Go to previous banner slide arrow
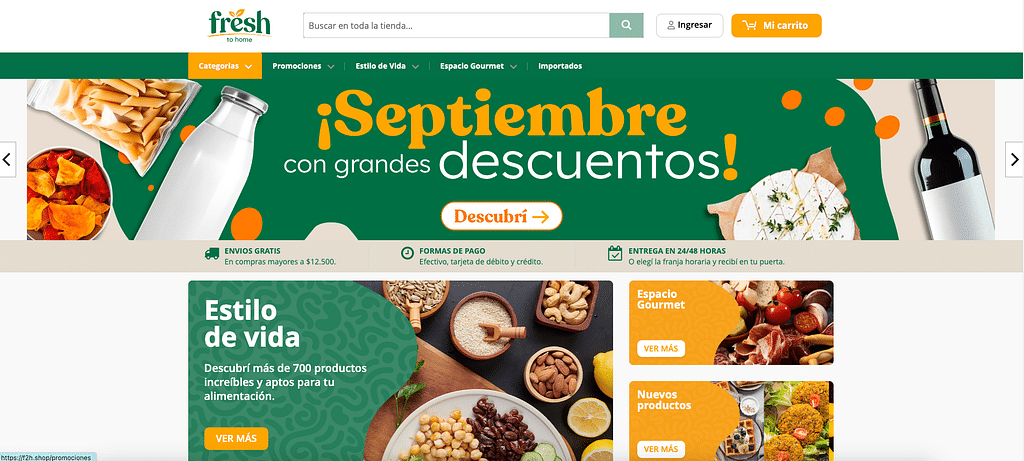1024x461 pixels. click(7, 159)
